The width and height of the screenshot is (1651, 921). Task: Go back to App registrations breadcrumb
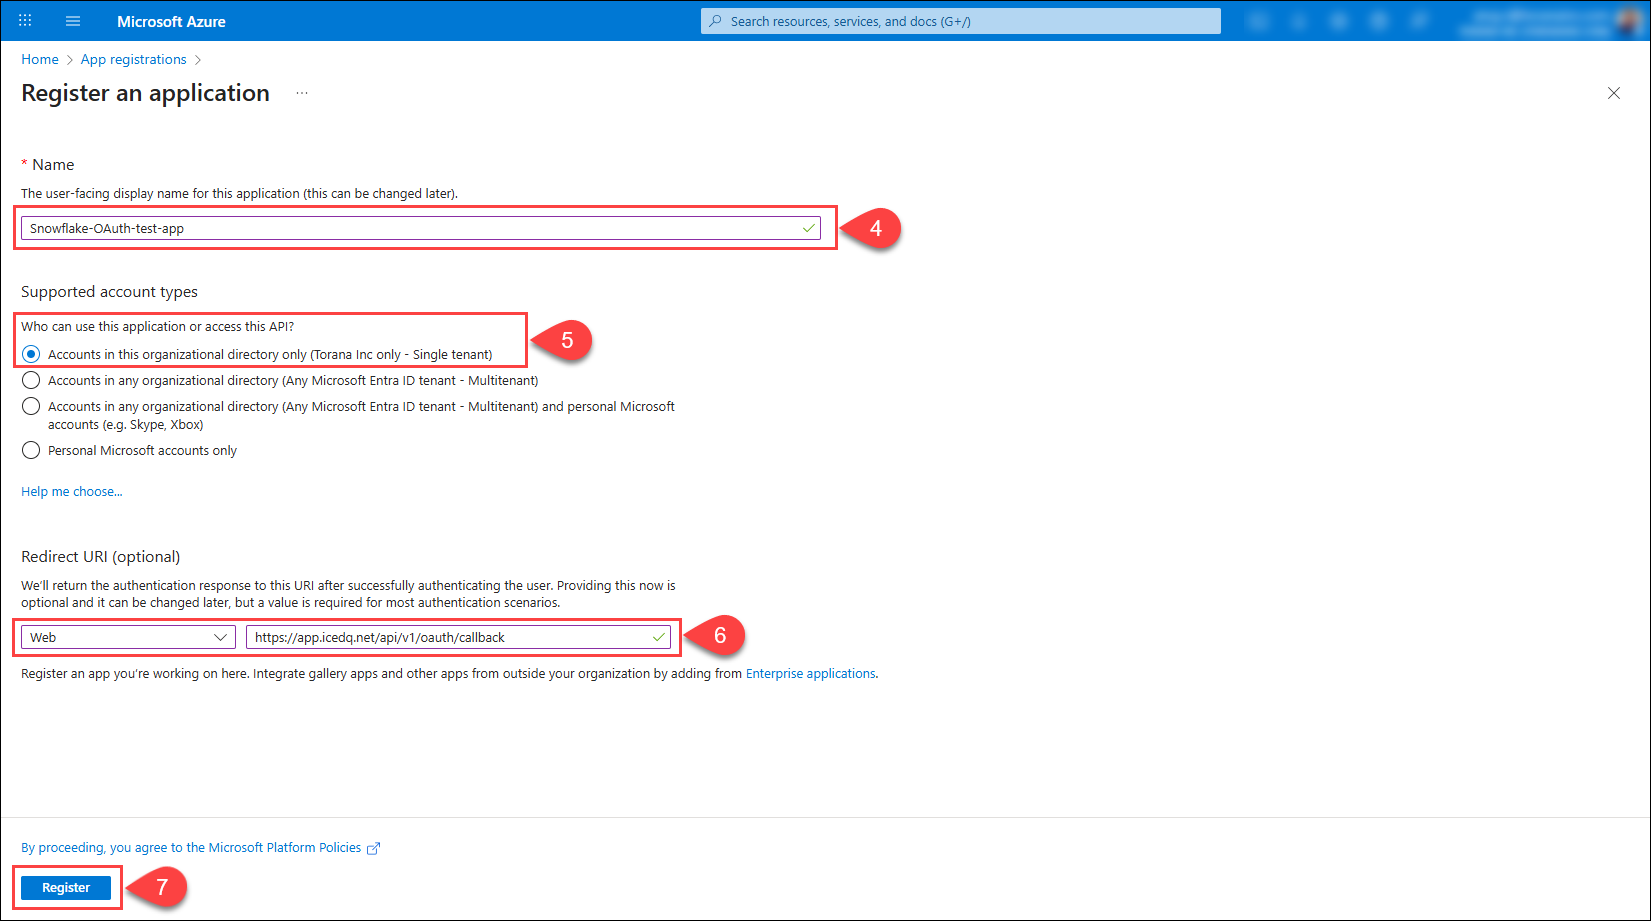click(133, 59)
